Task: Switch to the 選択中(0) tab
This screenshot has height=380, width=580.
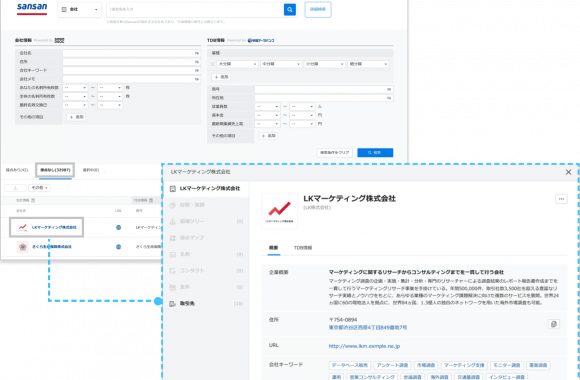Action: point(91,170)
